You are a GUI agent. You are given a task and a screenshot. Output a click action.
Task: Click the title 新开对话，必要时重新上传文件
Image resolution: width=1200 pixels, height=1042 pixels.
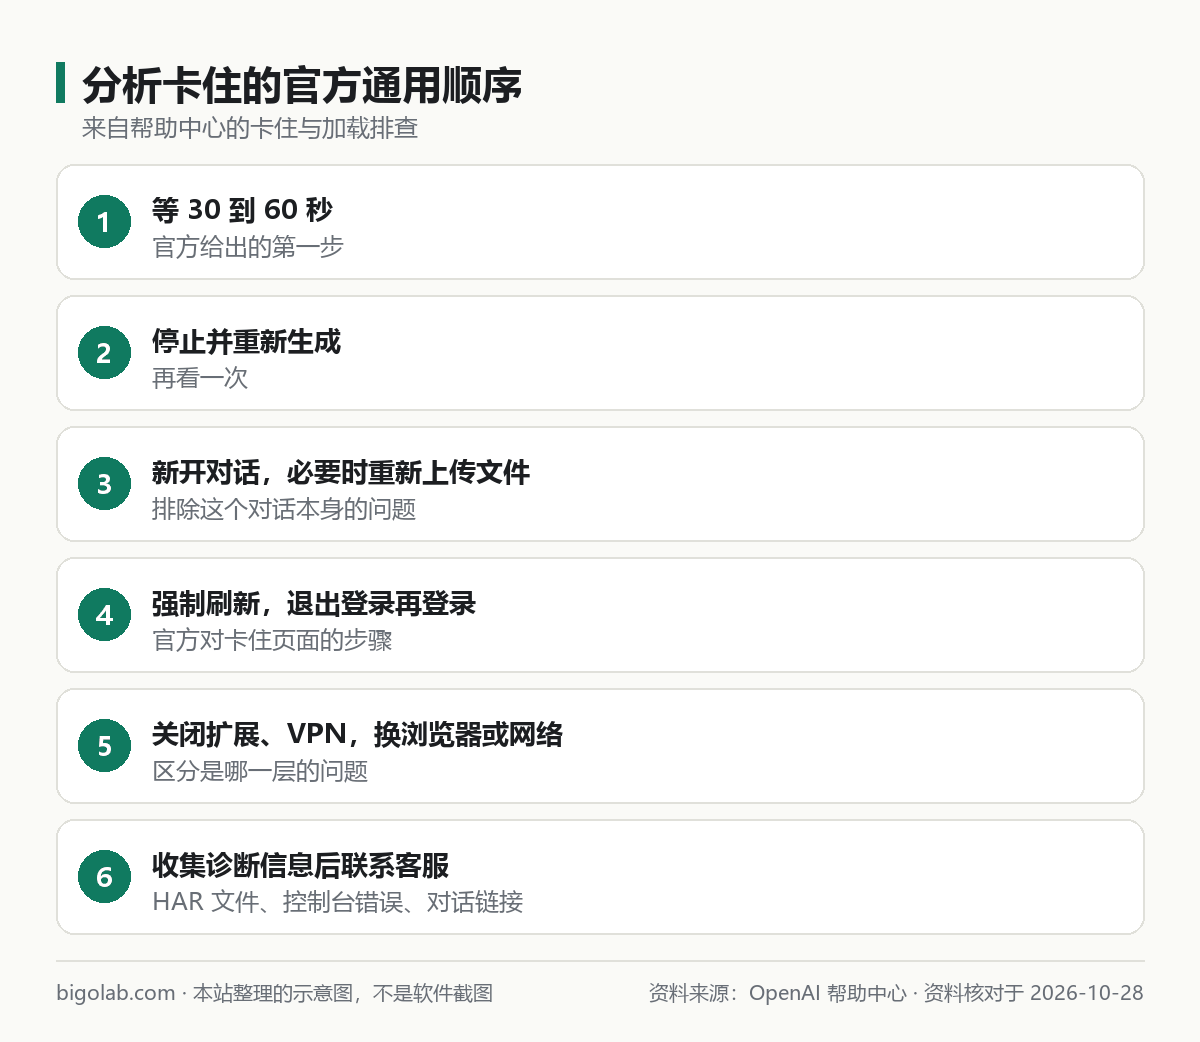pyautogui.click(x=341, y=473)
